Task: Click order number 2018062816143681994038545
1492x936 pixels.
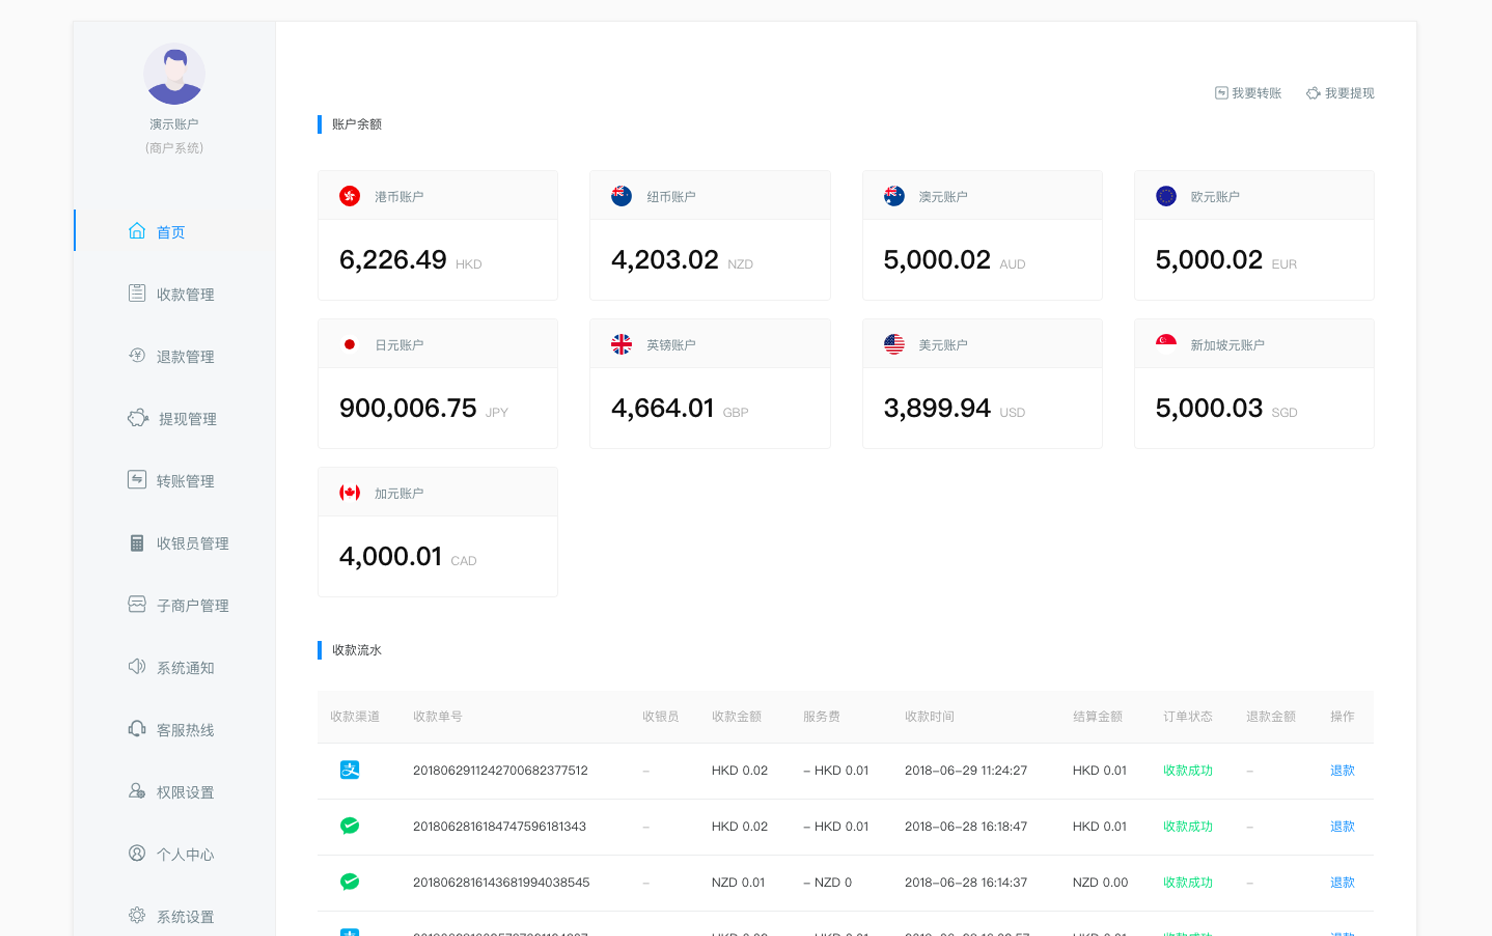Action: 501,882
